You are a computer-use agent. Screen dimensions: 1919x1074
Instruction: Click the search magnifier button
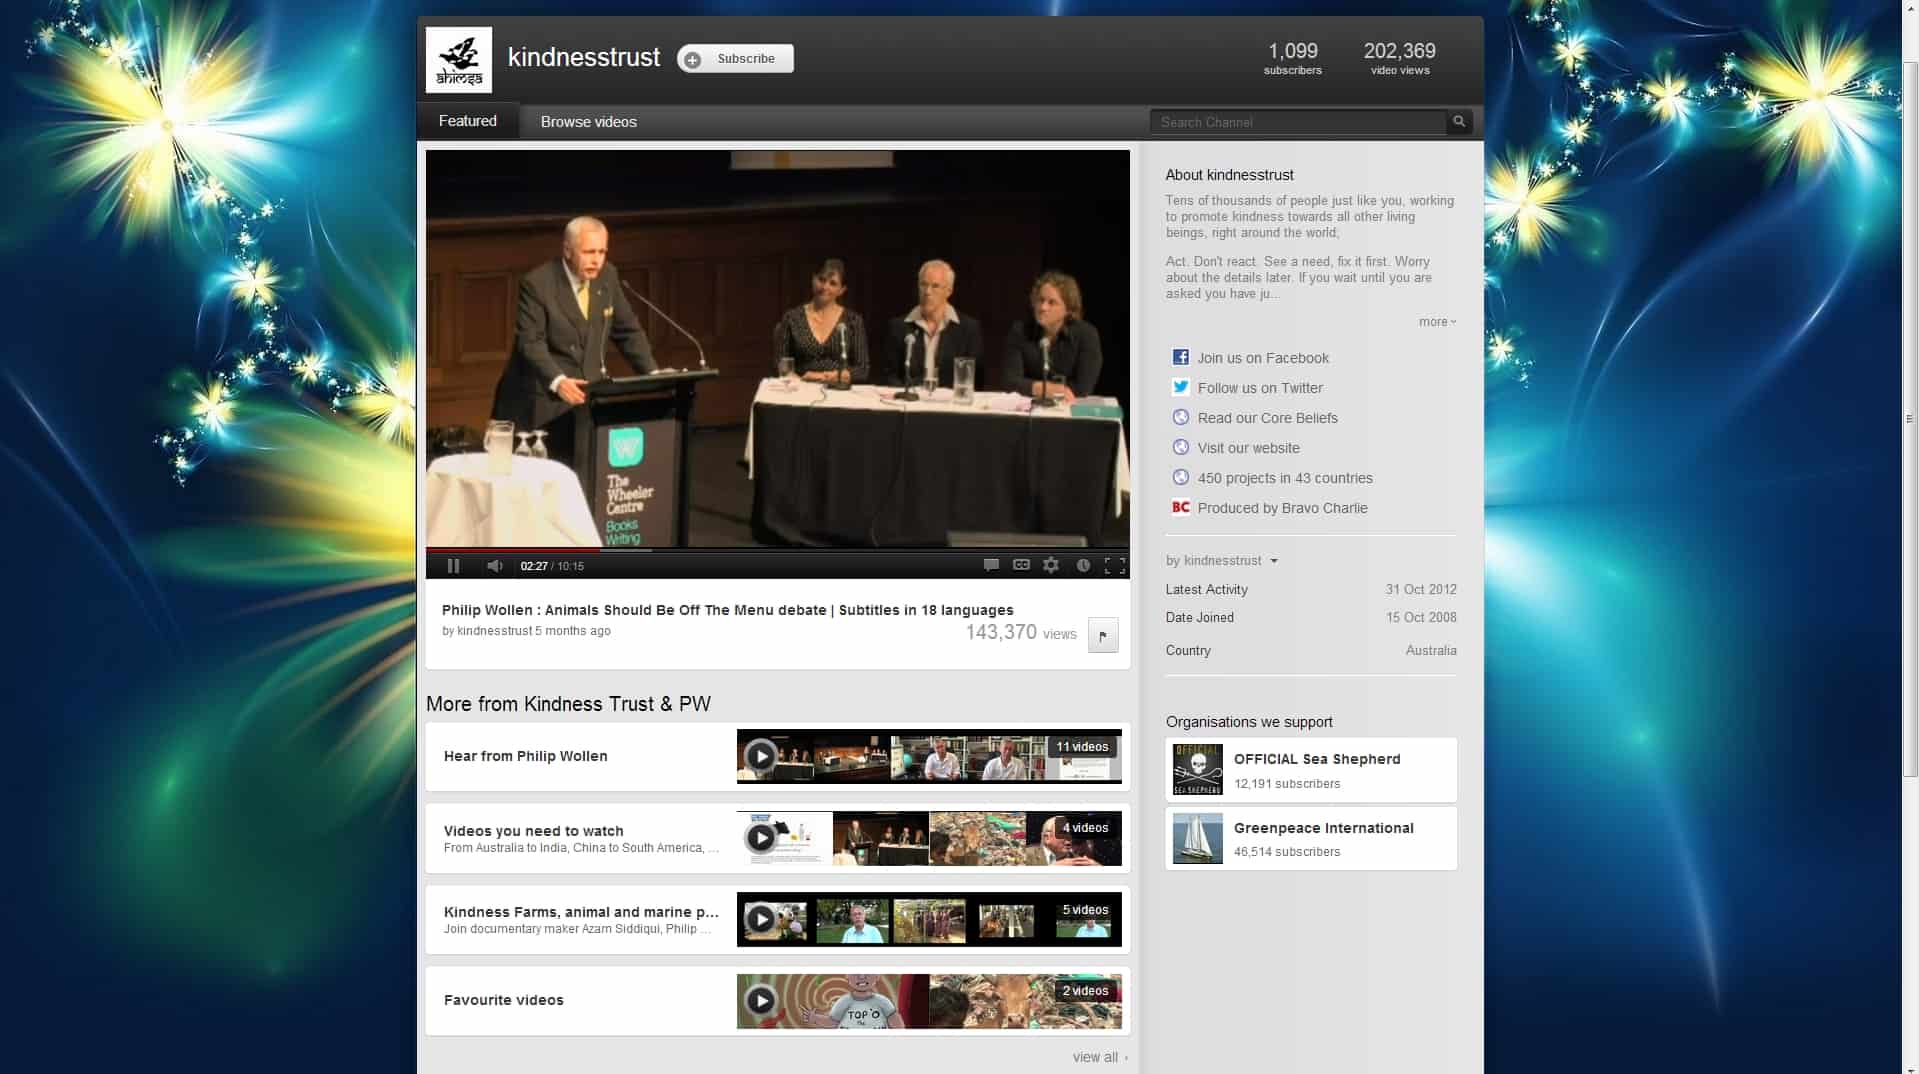pos(1459,122)
